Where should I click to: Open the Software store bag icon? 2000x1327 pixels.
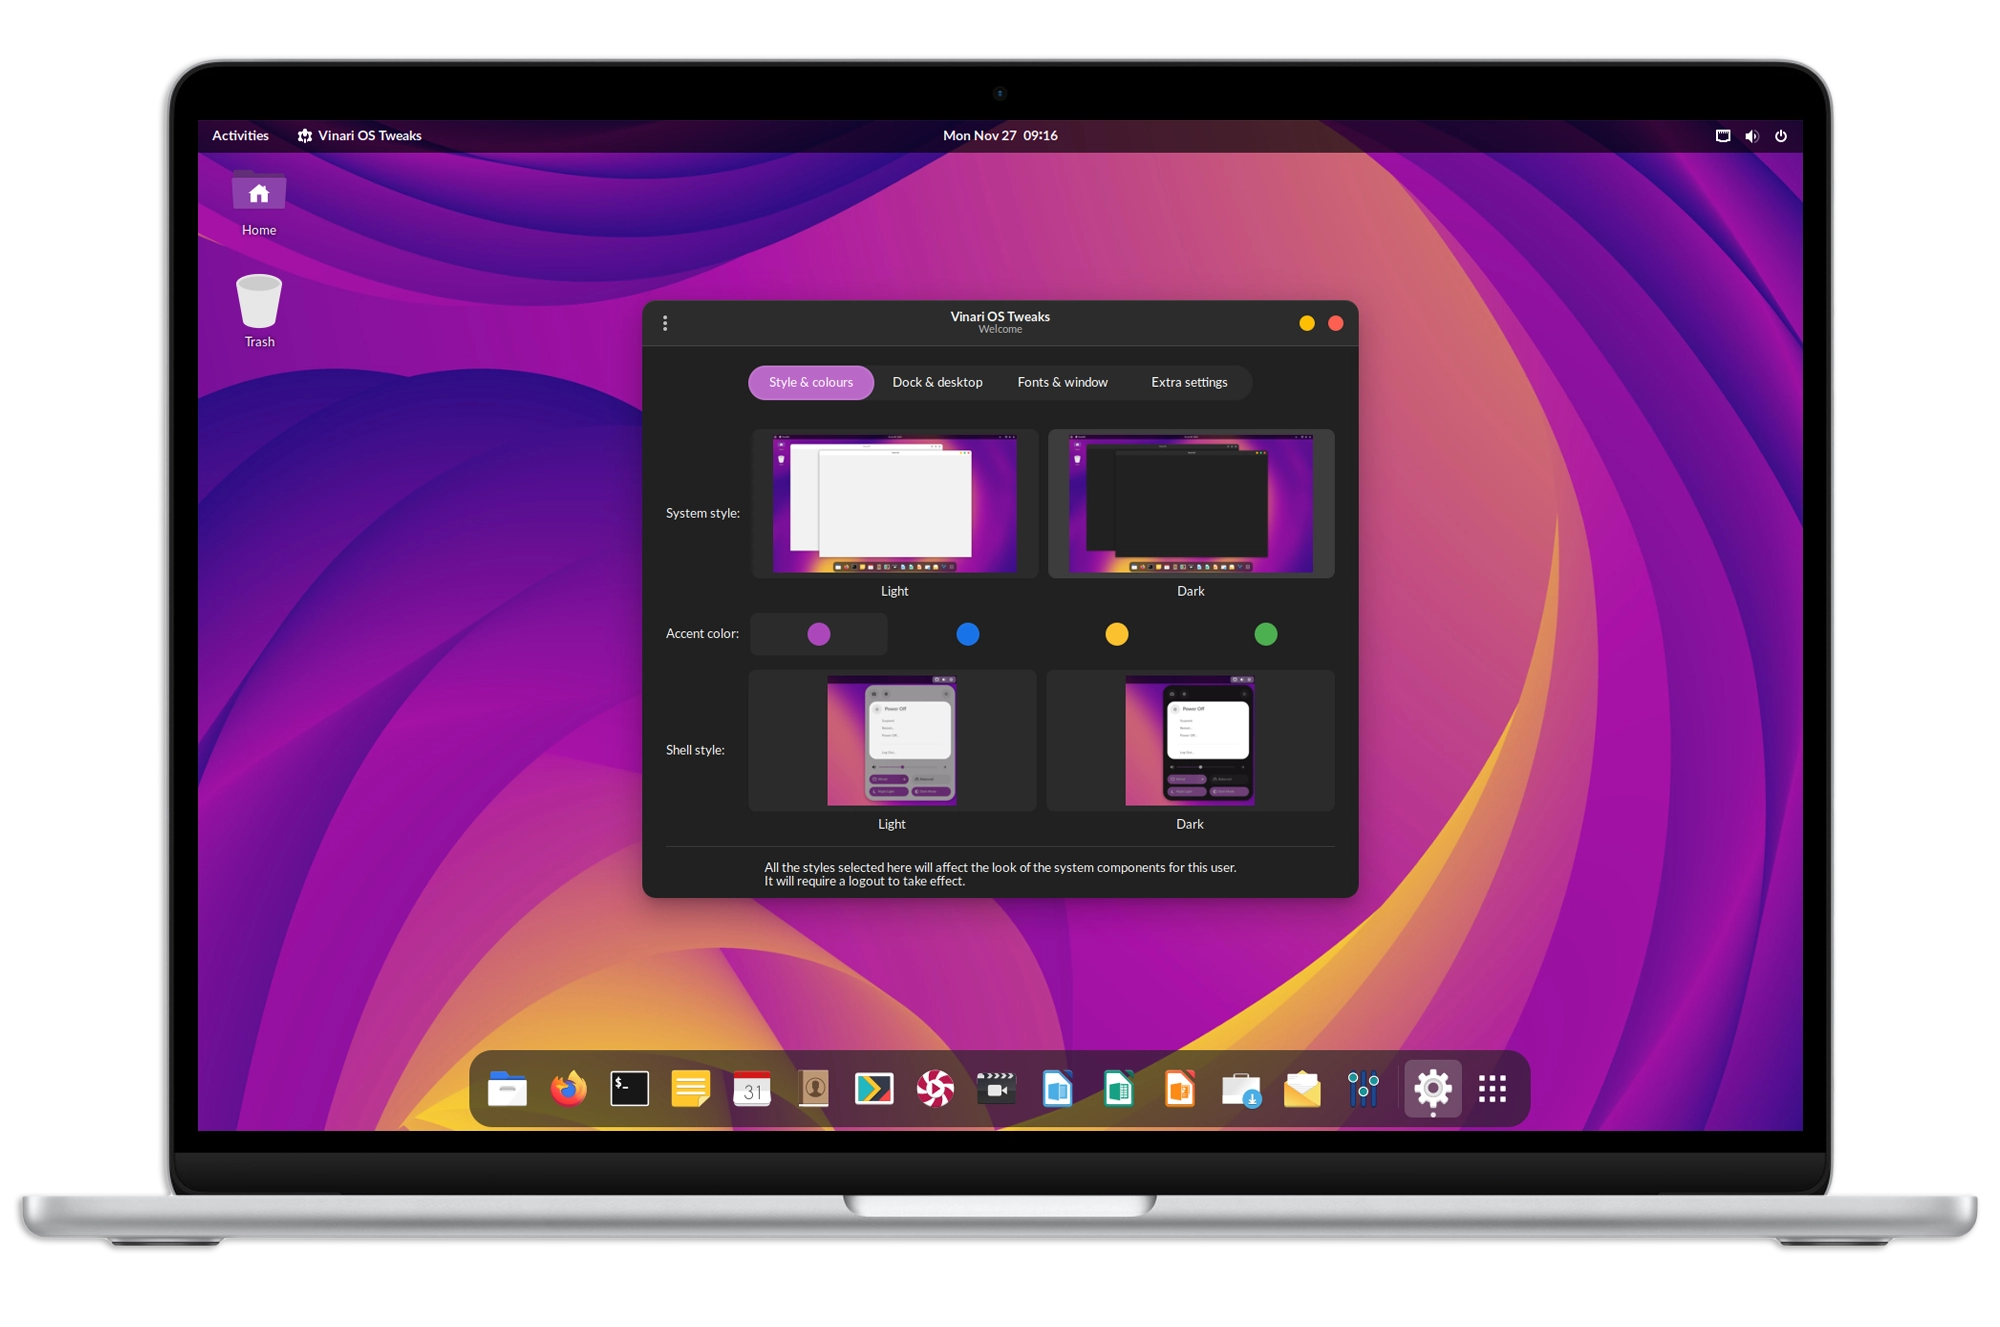pyautogui.click(x=1241, y=1088)
